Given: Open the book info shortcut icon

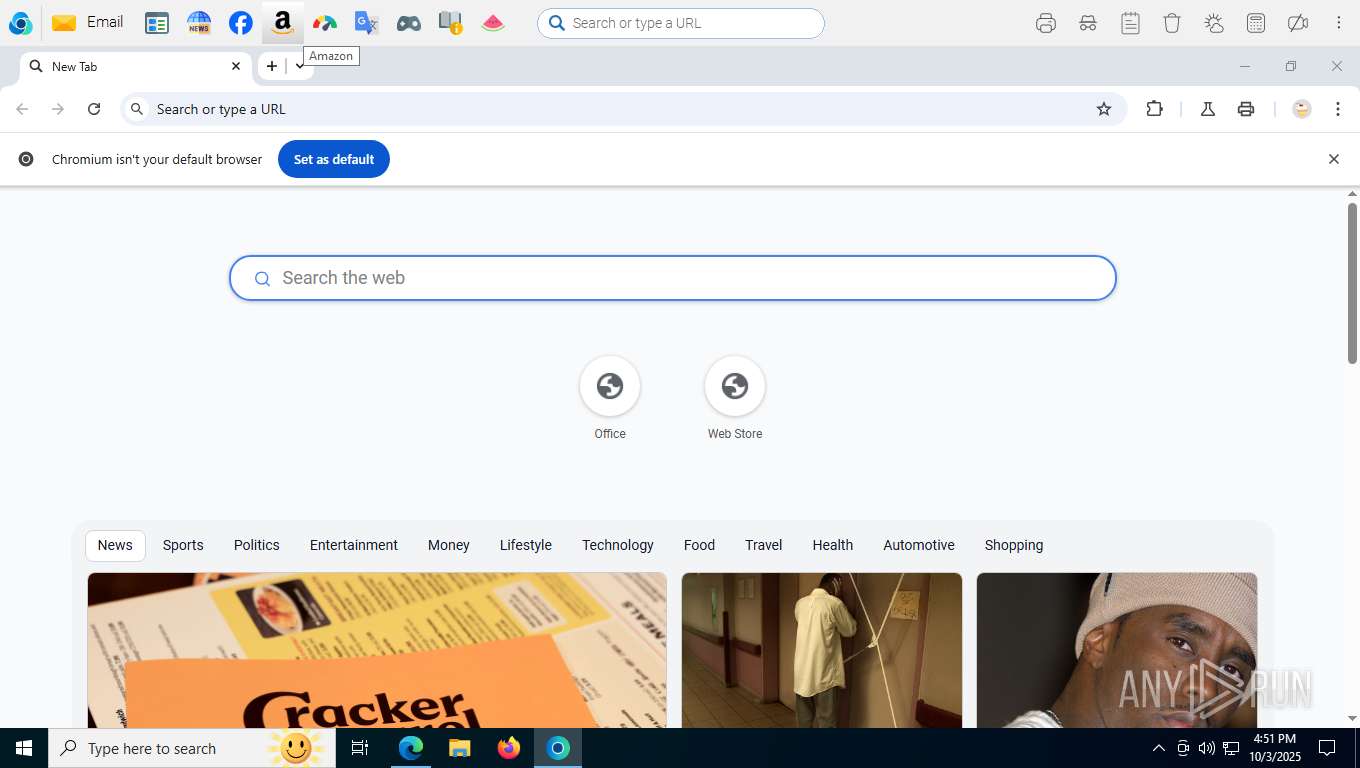Looking at the screenshot, I should pos(451,23).
